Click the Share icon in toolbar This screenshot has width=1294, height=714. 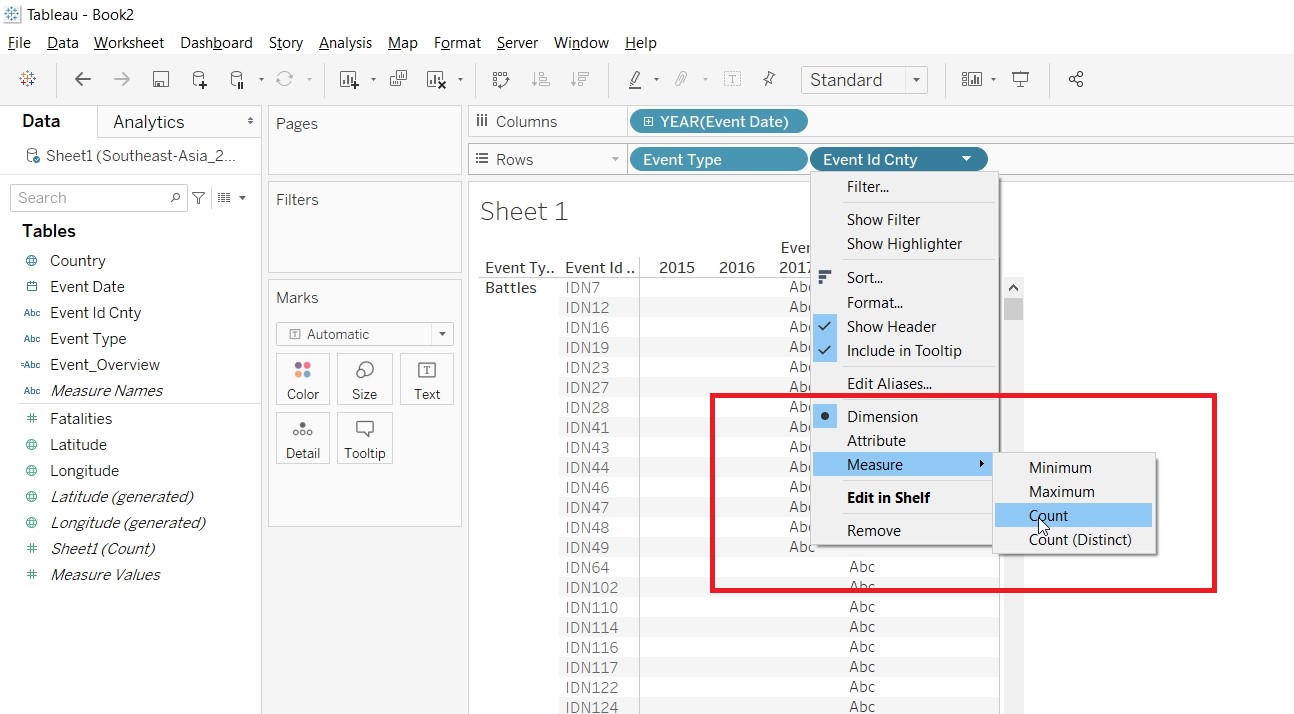(1076, 80)
